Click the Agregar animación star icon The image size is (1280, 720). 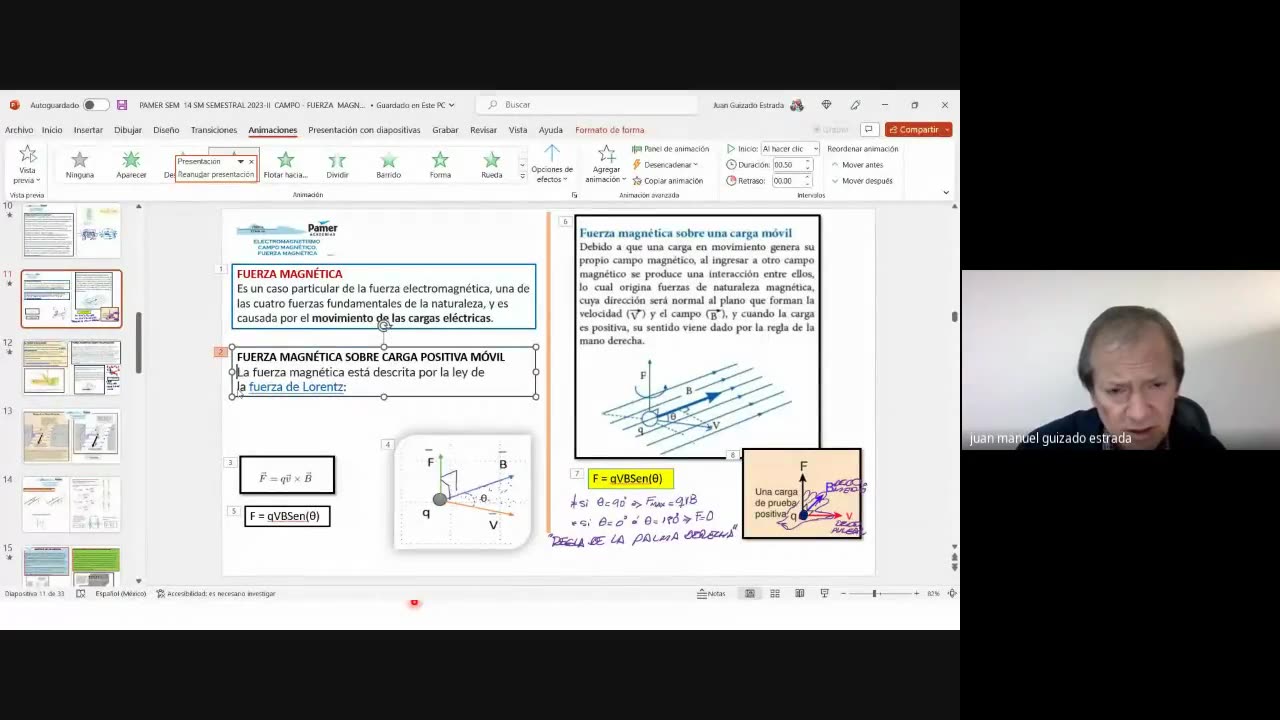pyautogui.click(x=607, y=153)
